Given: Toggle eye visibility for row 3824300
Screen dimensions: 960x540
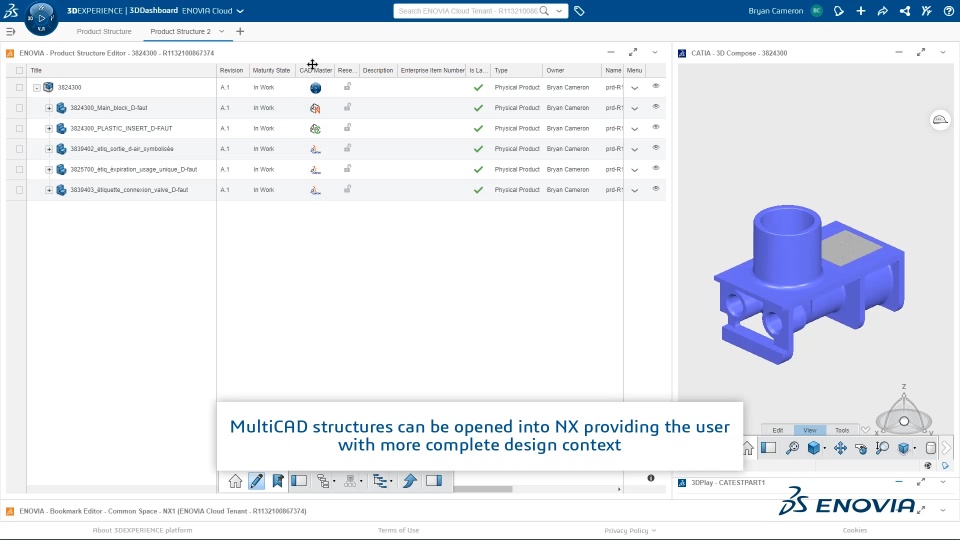Looking at the screenshot, I should coord(656,86).
